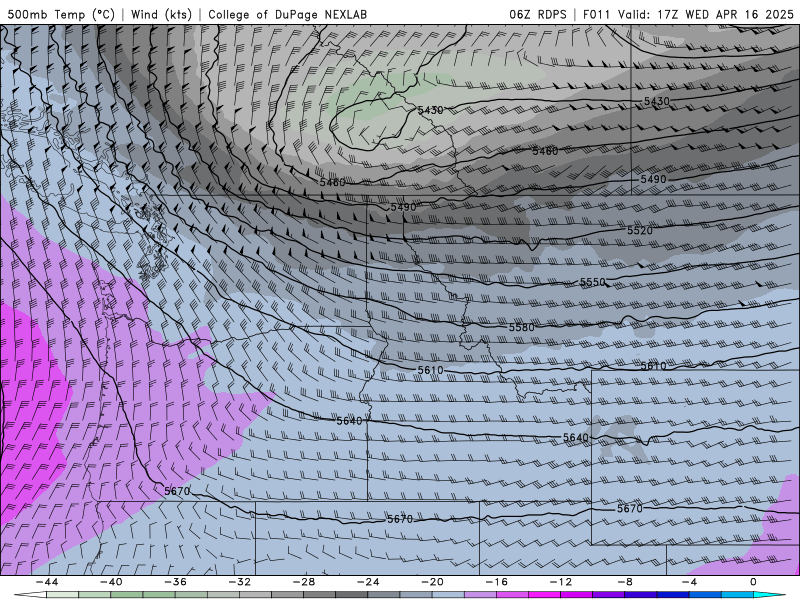800x600 pixels.
Task: Select the -44 value on temperature scale
Action: tap(46, 582)
